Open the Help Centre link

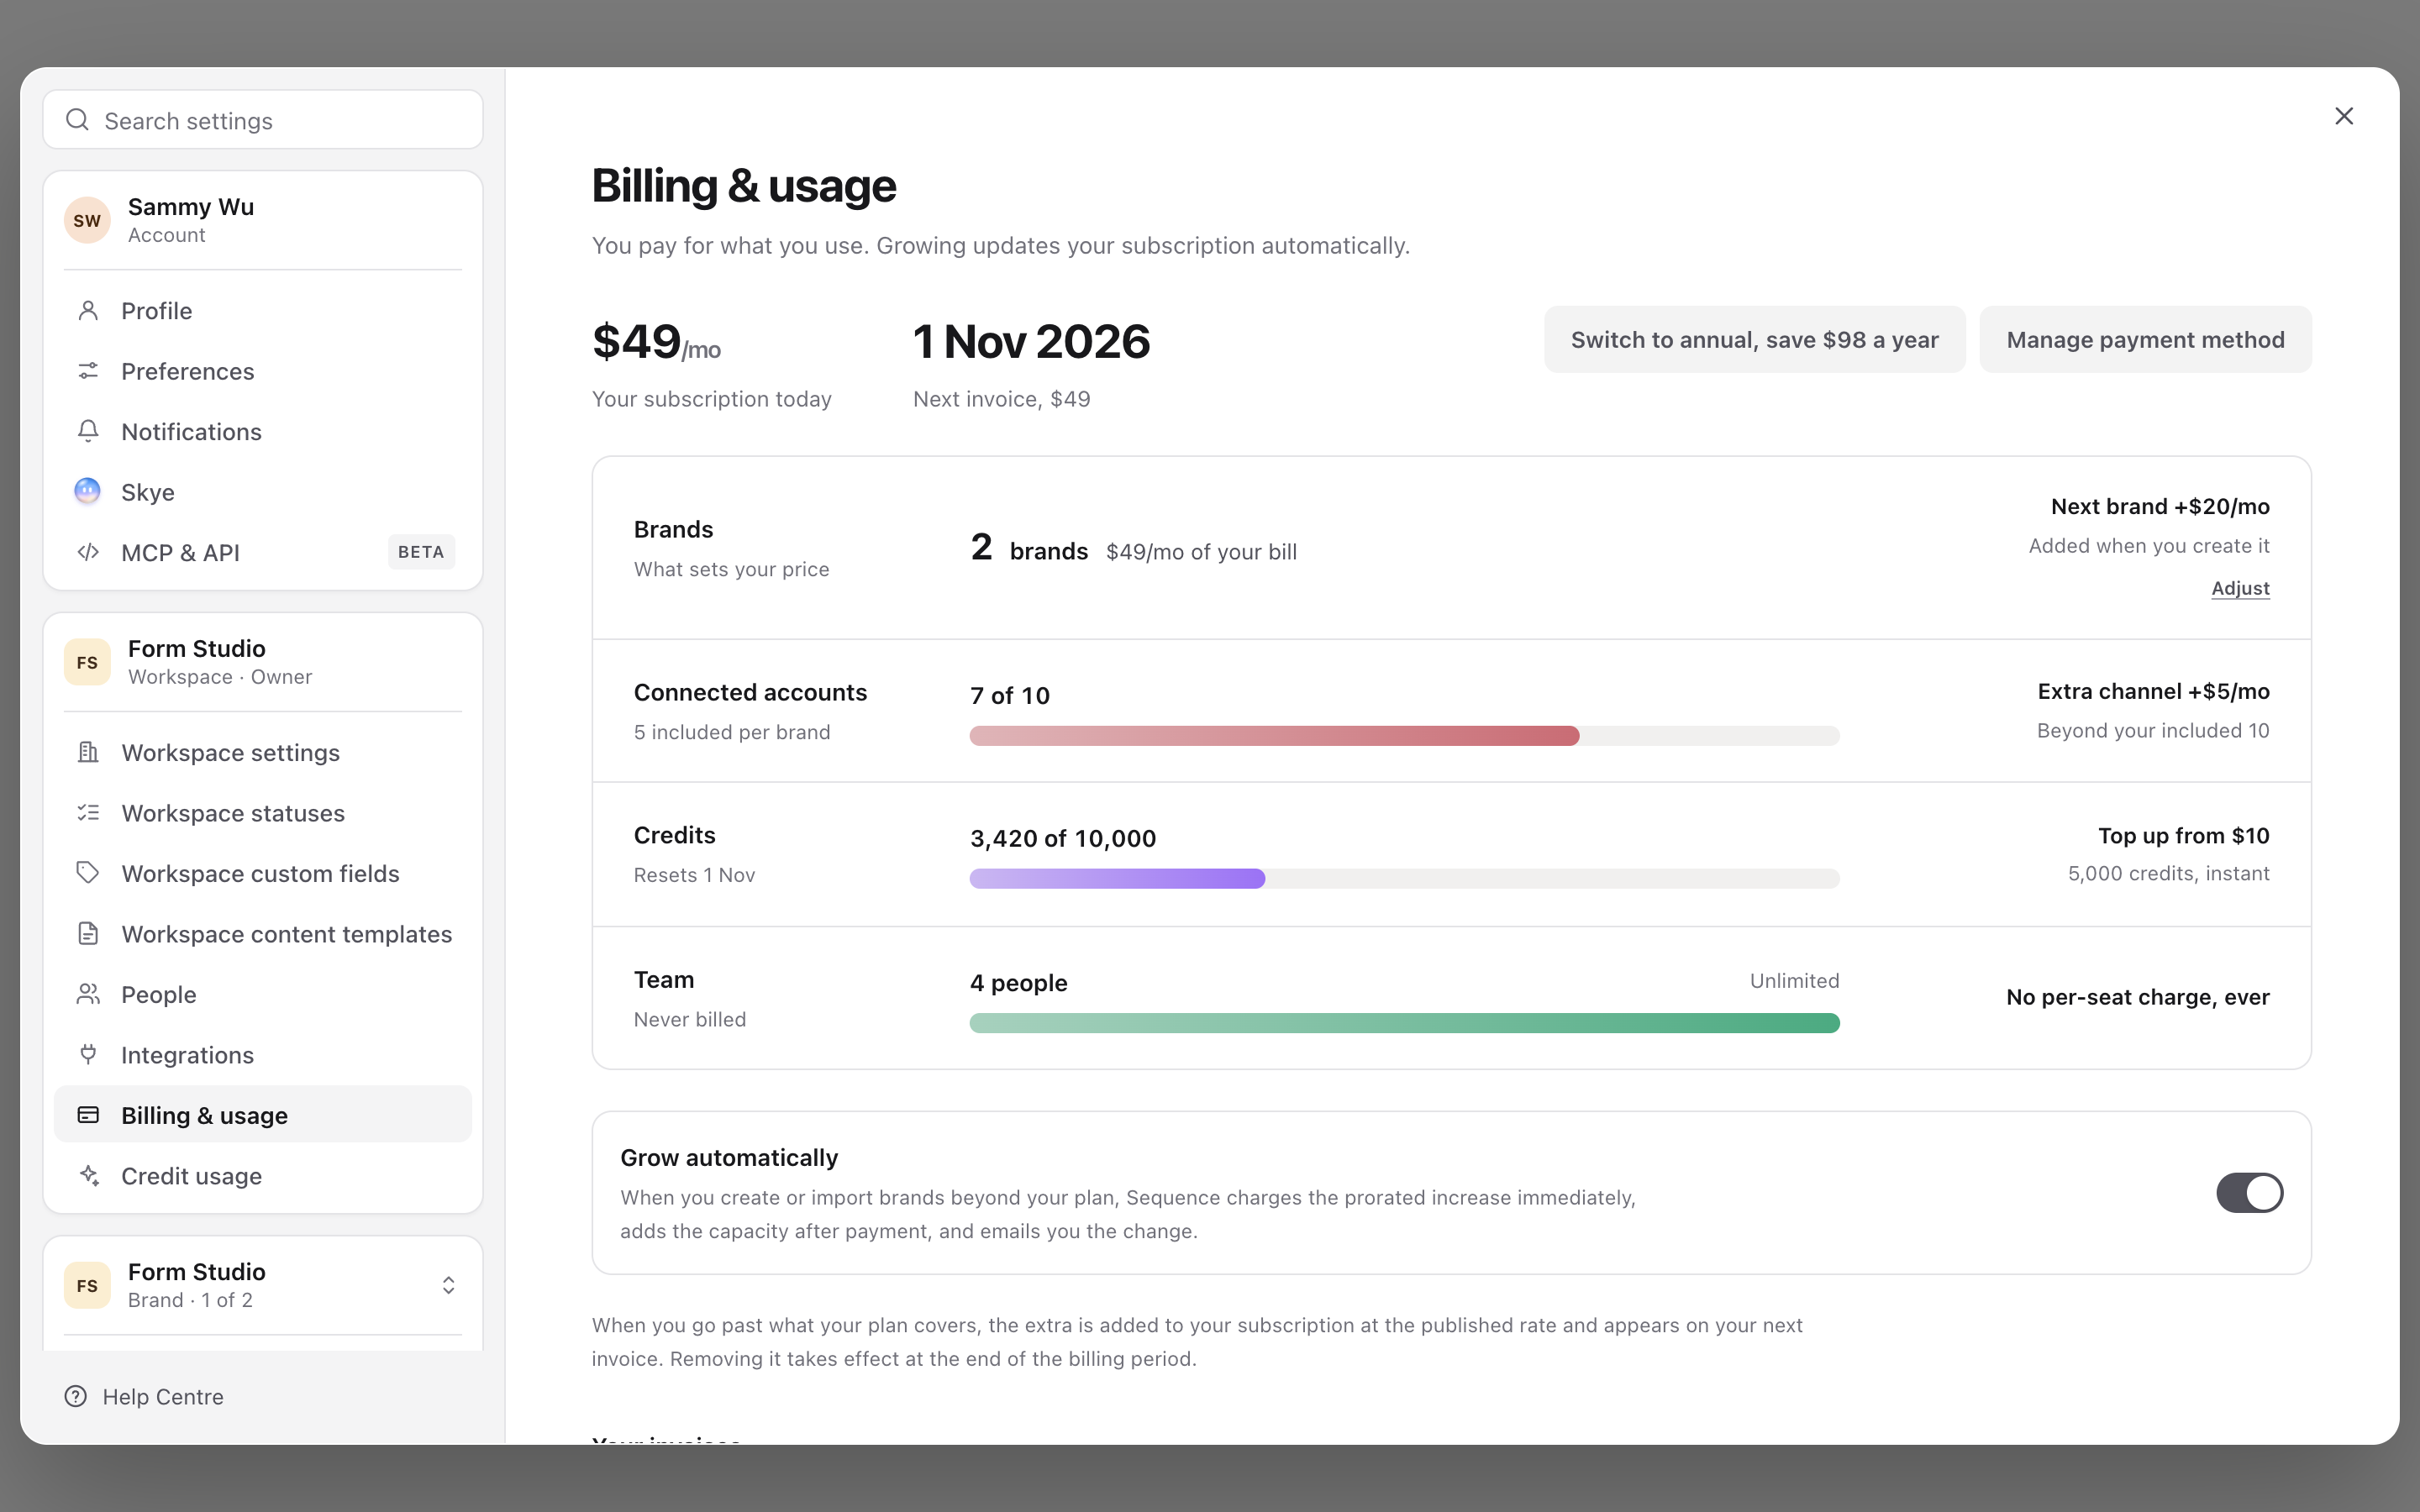[x=144, y=1396]
